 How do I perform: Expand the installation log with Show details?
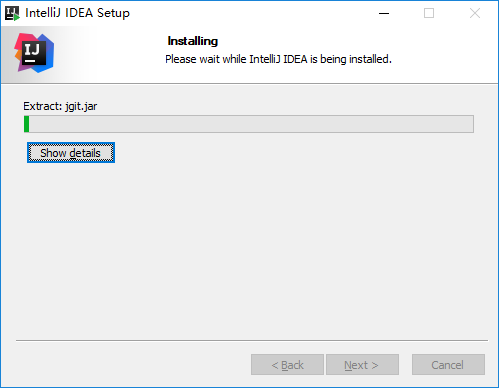(71, 153)
